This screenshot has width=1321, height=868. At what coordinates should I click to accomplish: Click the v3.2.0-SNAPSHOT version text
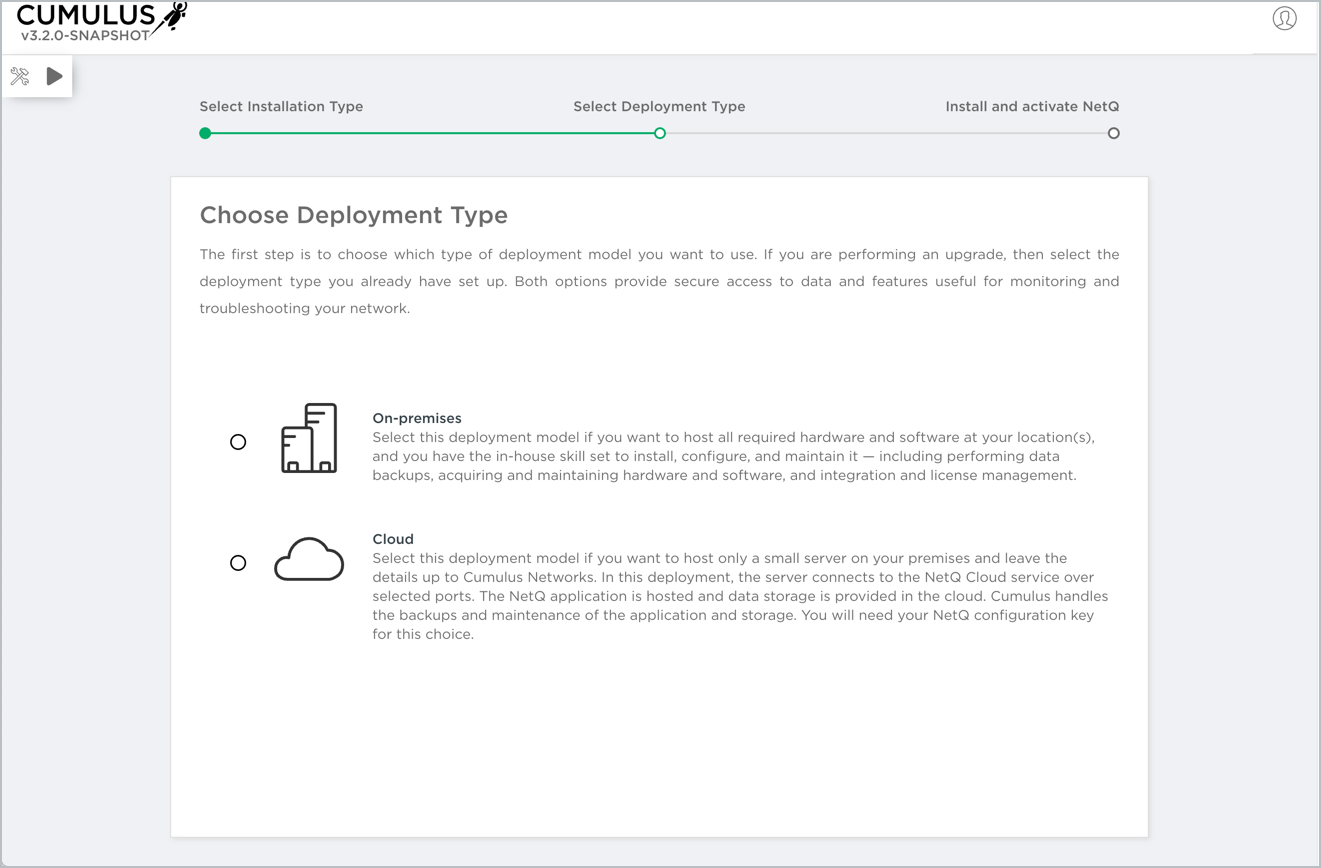click(85, 36)
